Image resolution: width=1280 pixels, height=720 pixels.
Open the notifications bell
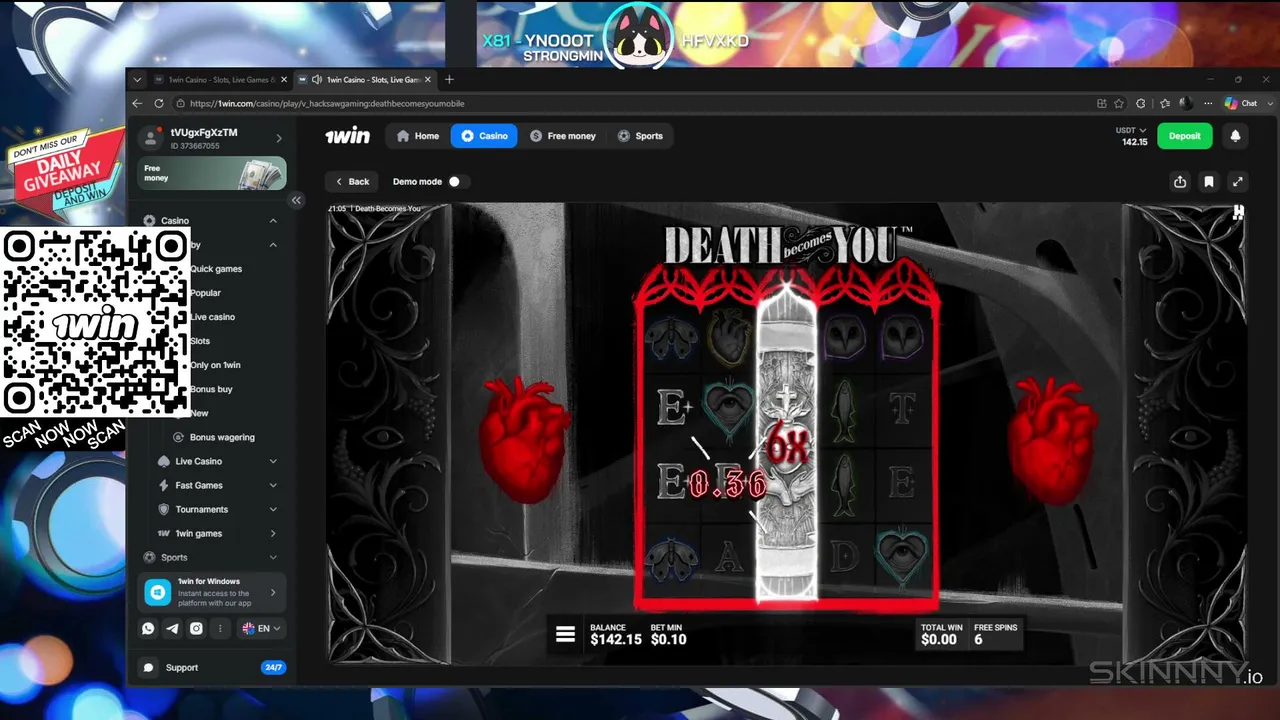pyautogui.click(x=1235, y=136)
